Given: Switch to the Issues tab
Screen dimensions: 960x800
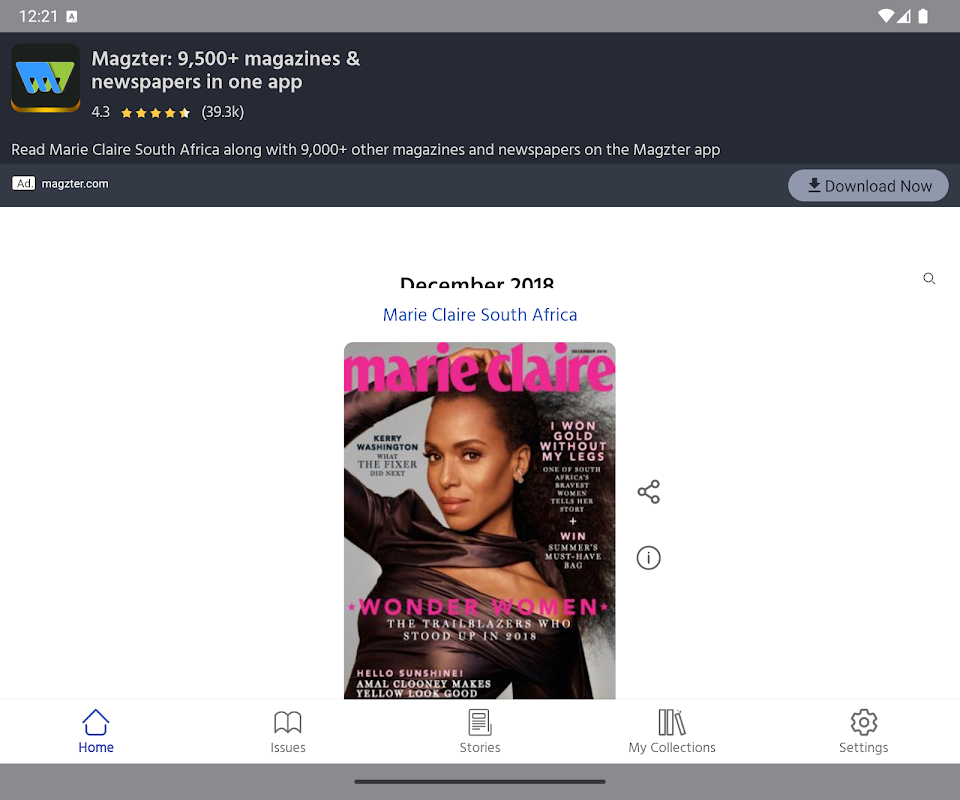Looking at the screenshot, I should click(x=288, y=731).
